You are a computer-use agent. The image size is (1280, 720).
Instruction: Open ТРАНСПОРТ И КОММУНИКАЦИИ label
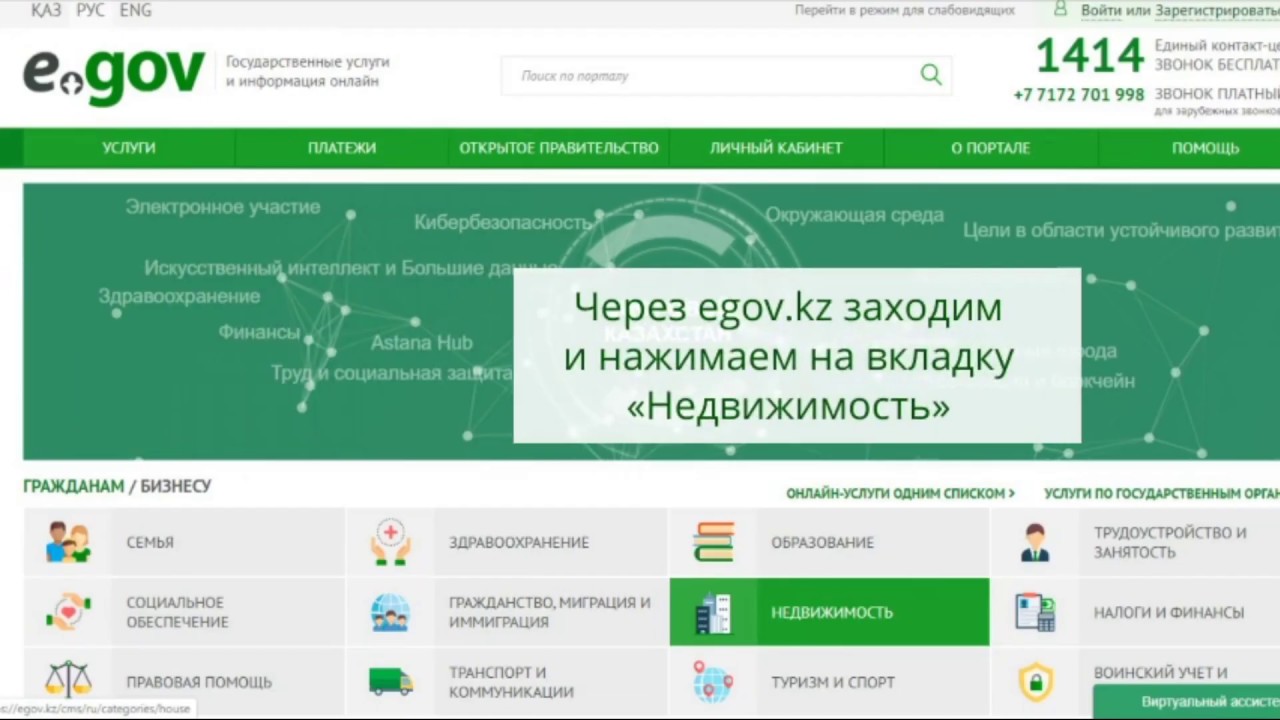pyautogui.click(x=511, y=682)
